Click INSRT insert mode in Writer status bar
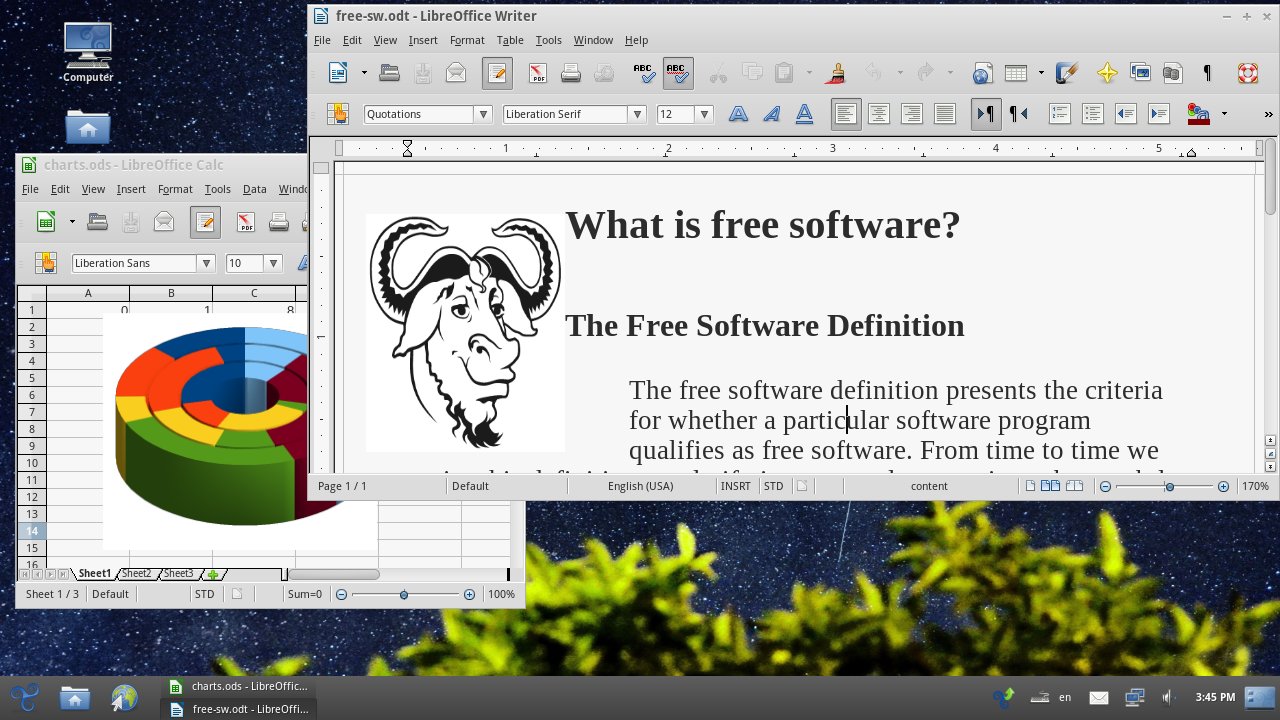The width and height of the screenshot is (1280, 720). pos(735,486)
